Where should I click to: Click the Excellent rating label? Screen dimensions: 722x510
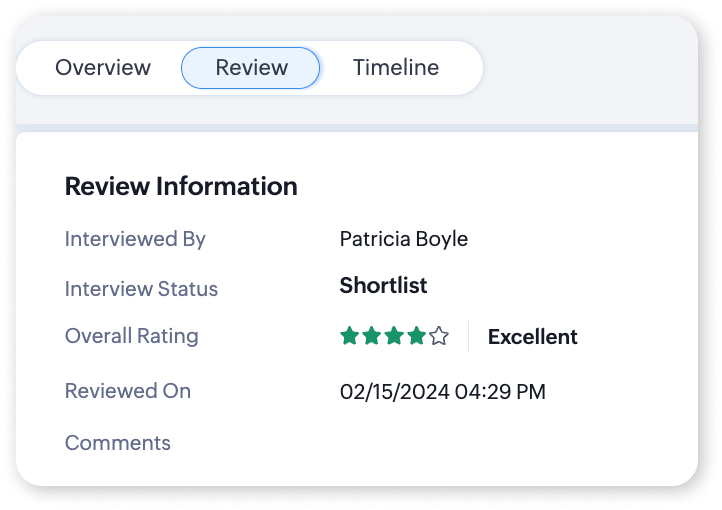pyautogui.click(x=532, y=337)
